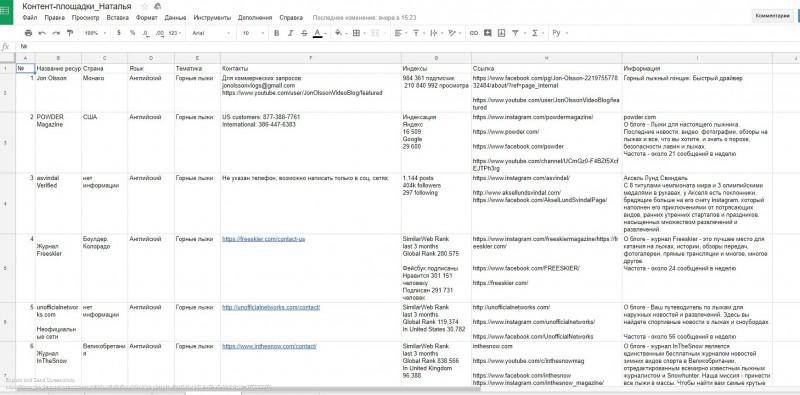Open the horizontal align dropdown

click(400, 33)
